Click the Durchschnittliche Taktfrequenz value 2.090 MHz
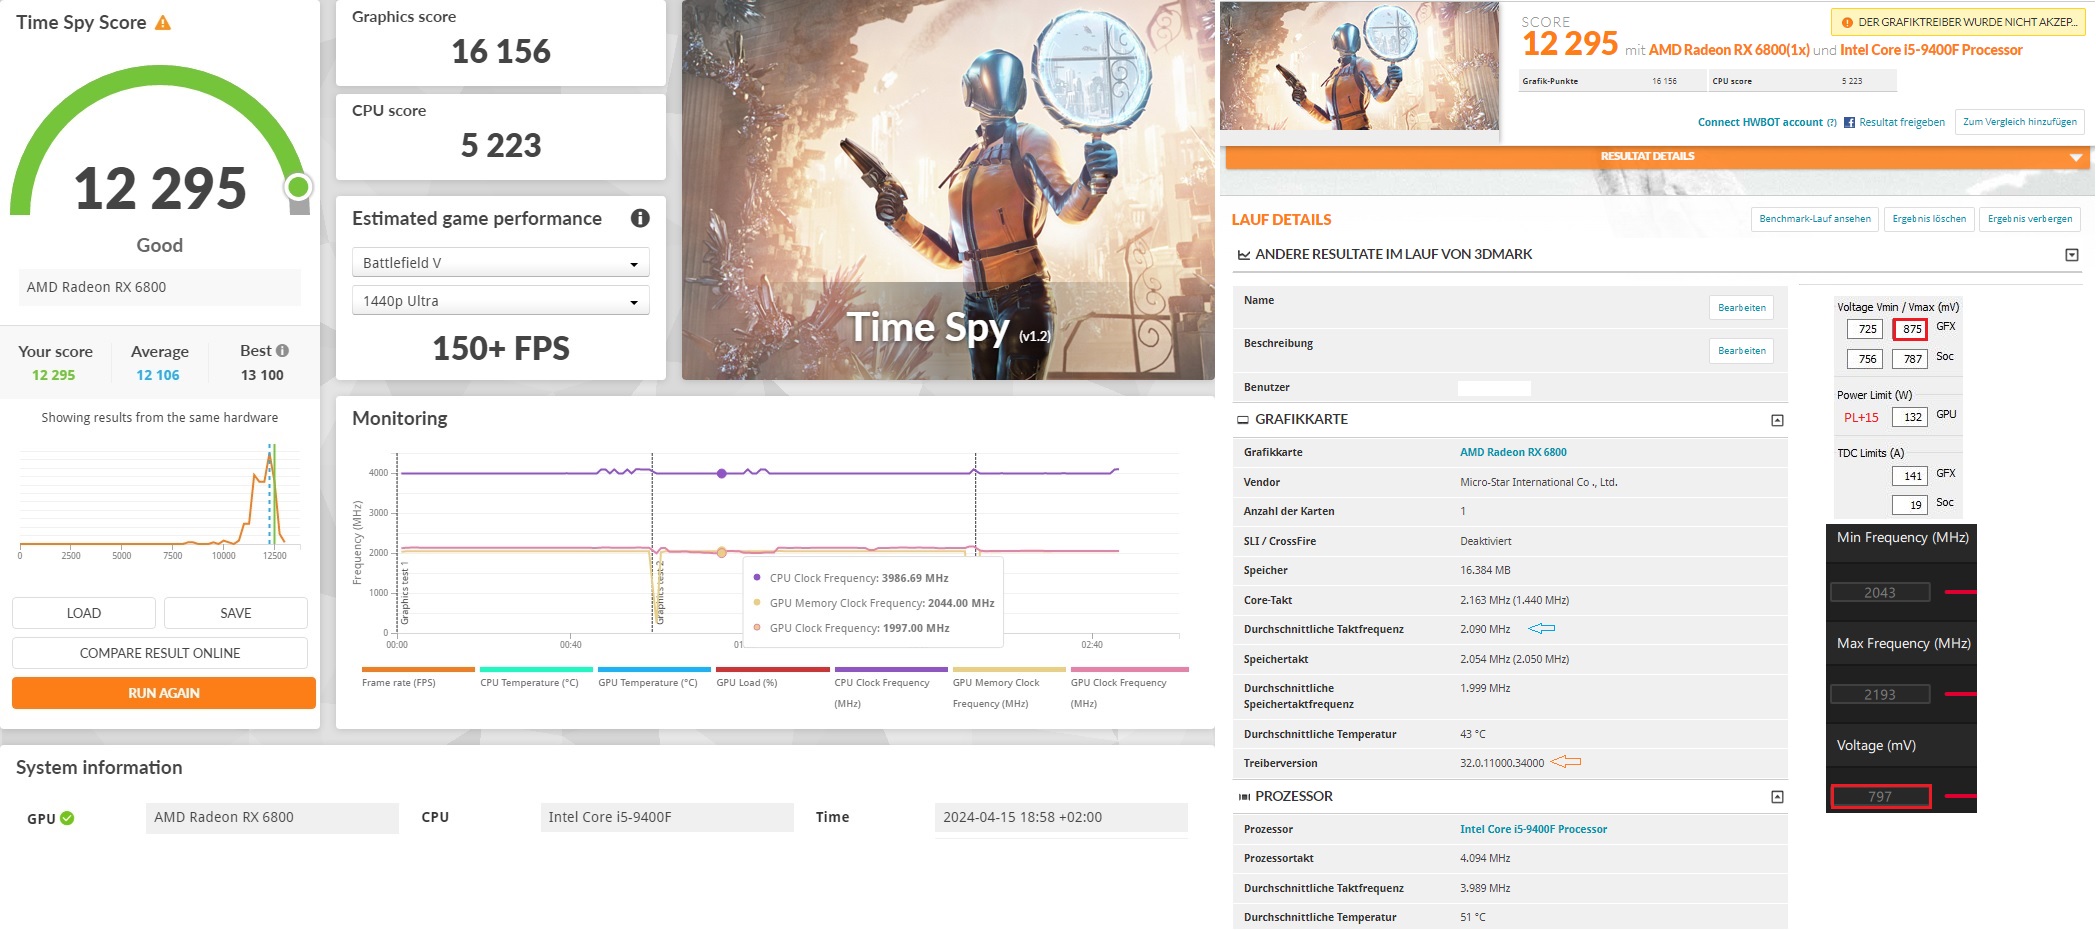2096x930 pixels. (x=1485, y=629)
